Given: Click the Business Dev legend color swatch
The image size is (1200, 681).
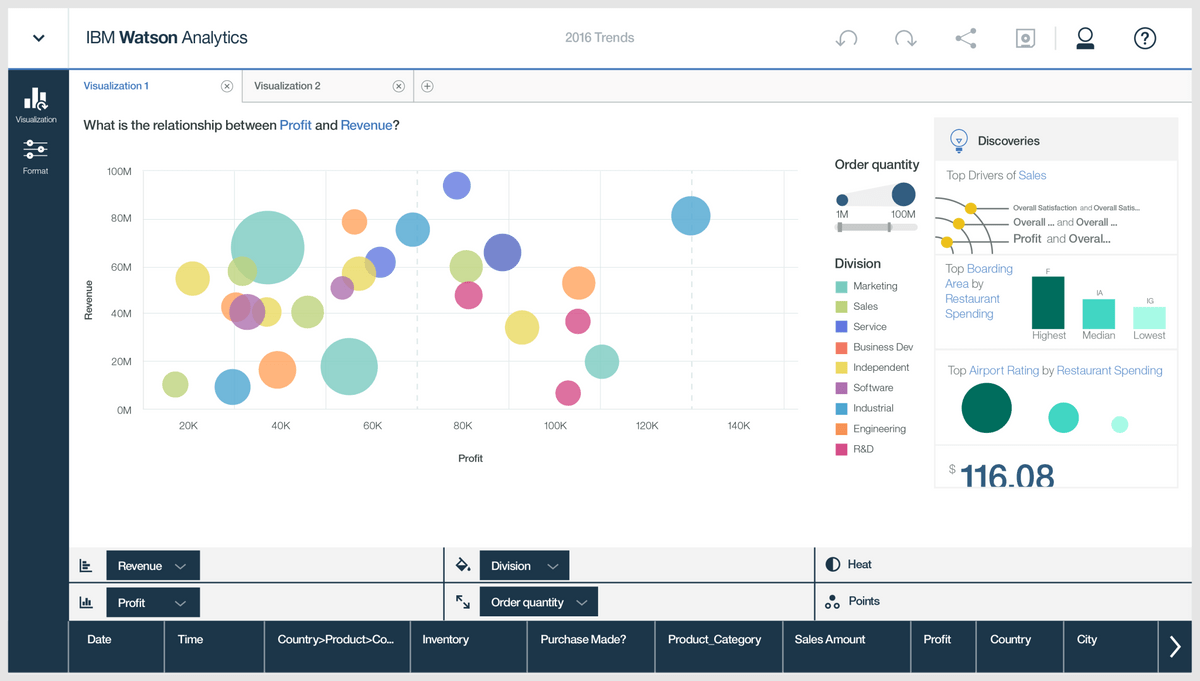Looking at the screenshot, I should tap(842, 348).
